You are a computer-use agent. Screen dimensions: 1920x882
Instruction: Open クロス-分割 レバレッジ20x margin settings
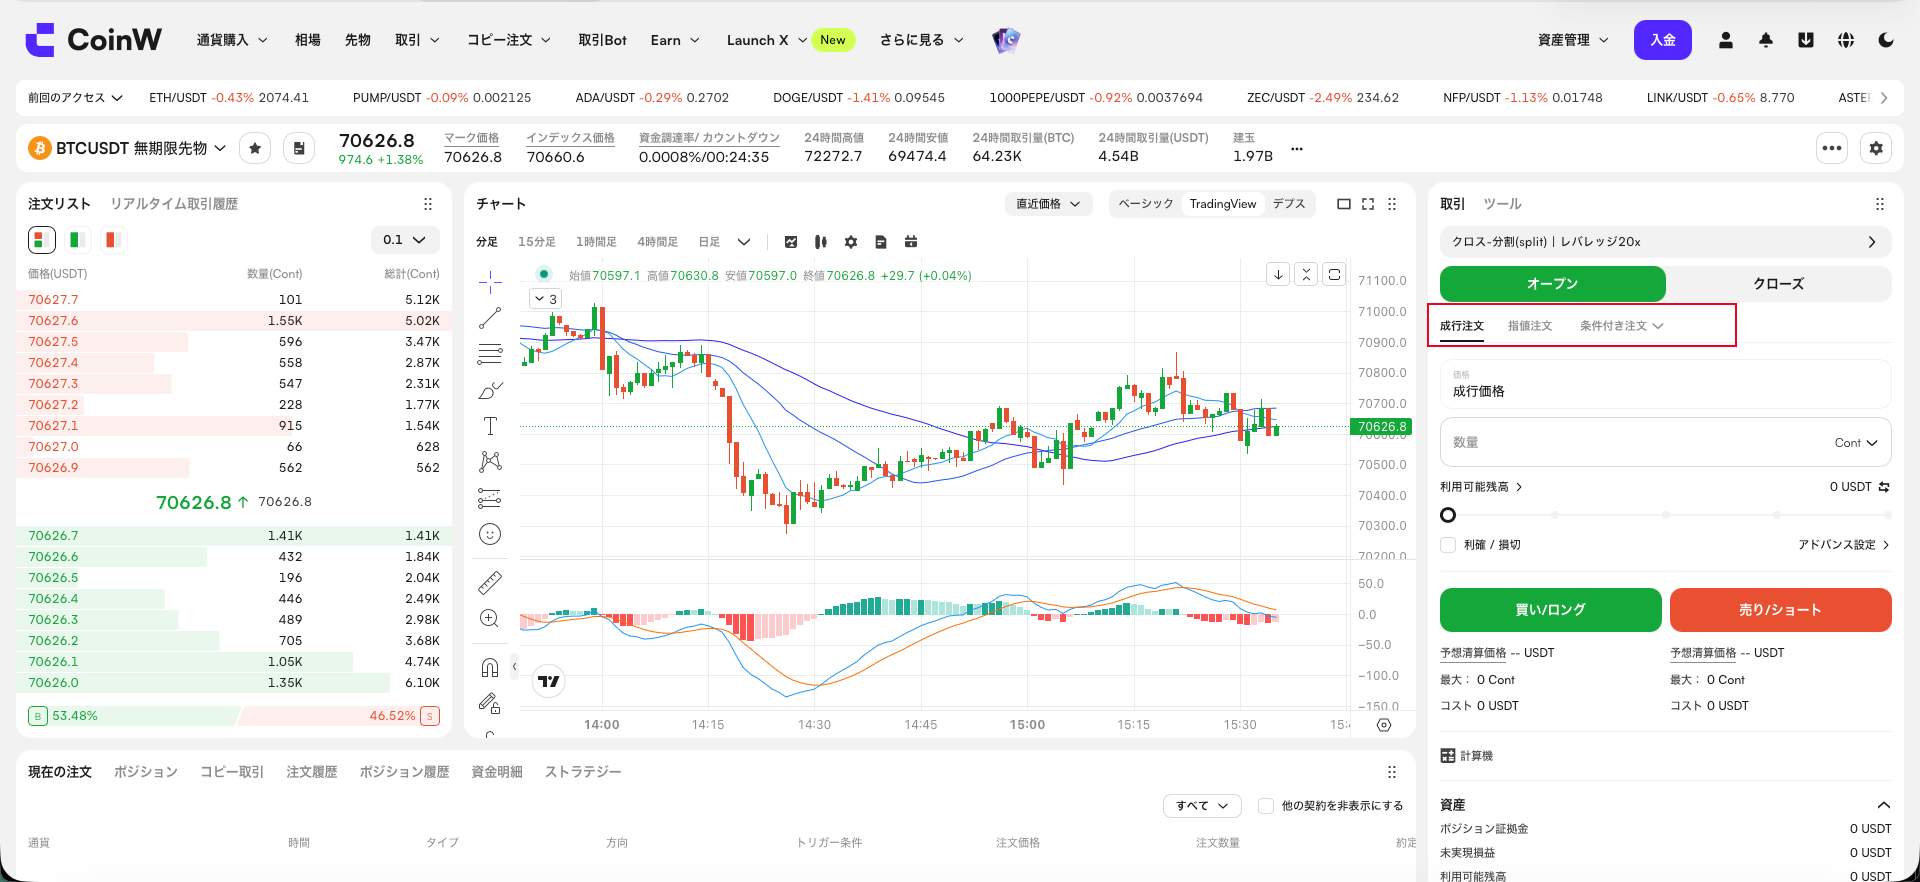click(1666, 242)
